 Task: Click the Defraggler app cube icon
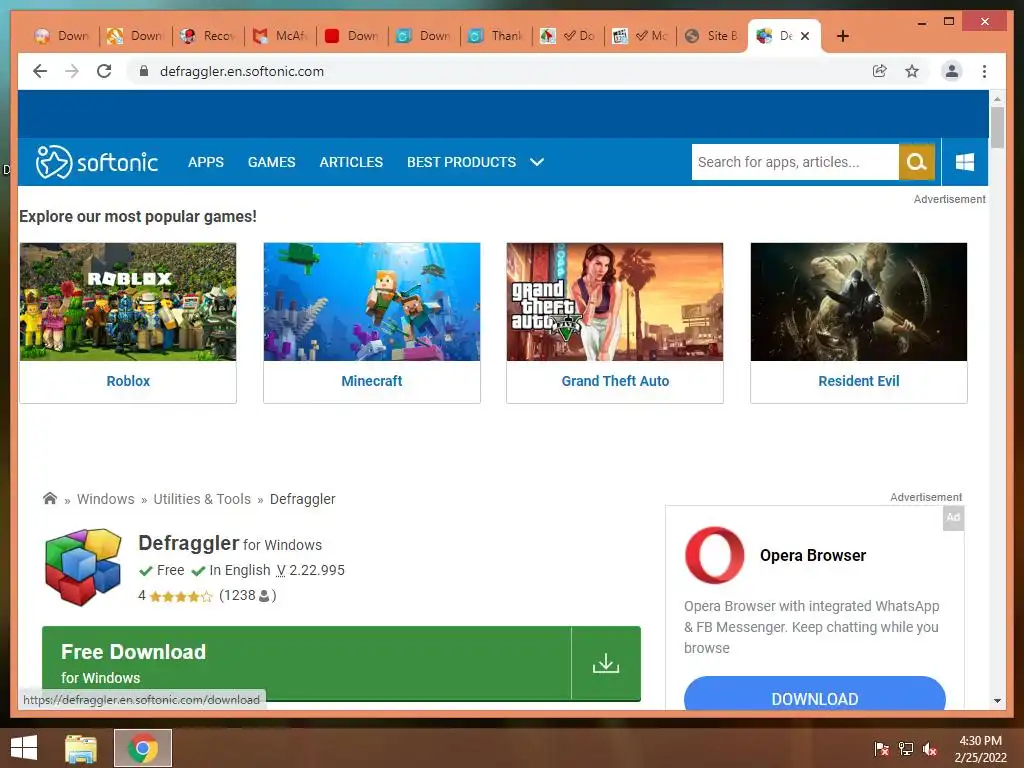(83, 567)
